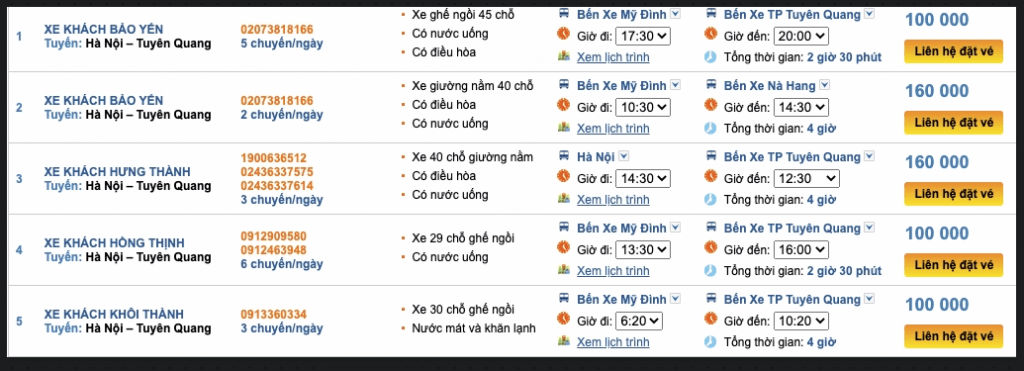The image size is (1024, 371).
Task: Open Xem lịch trình for Hồng Thịnh
Action: (613, 271)
